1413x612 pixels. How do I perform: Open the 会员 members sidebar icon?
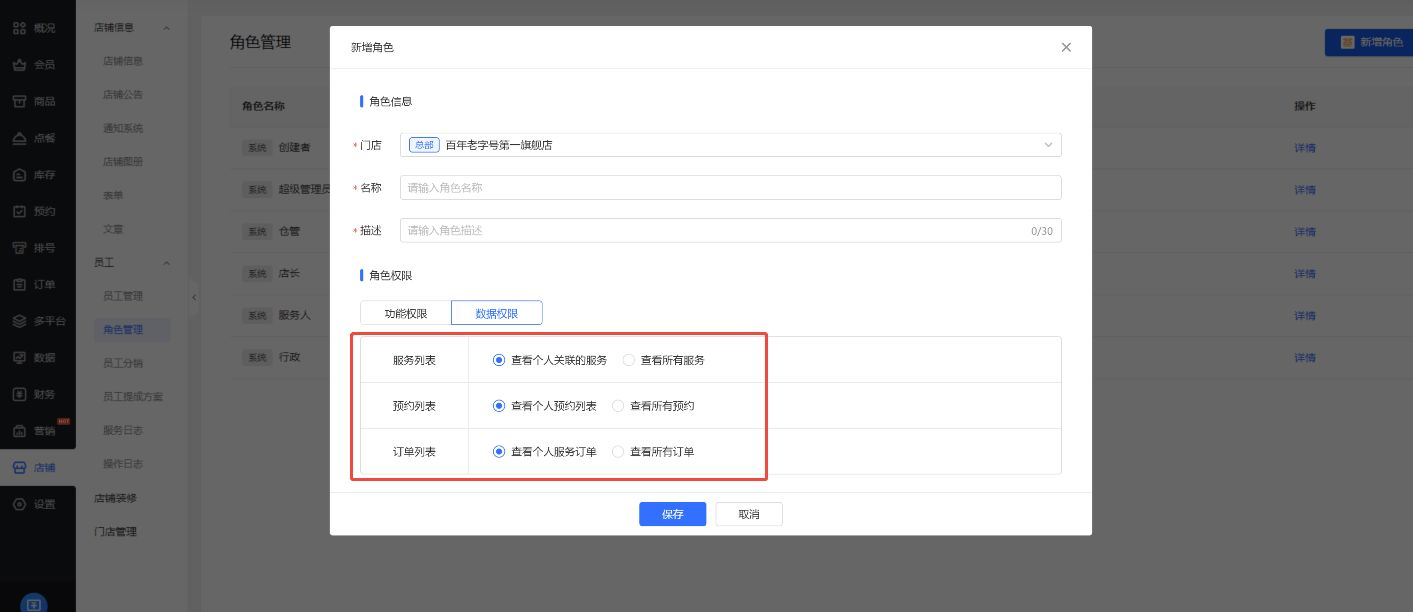(19, 65)
